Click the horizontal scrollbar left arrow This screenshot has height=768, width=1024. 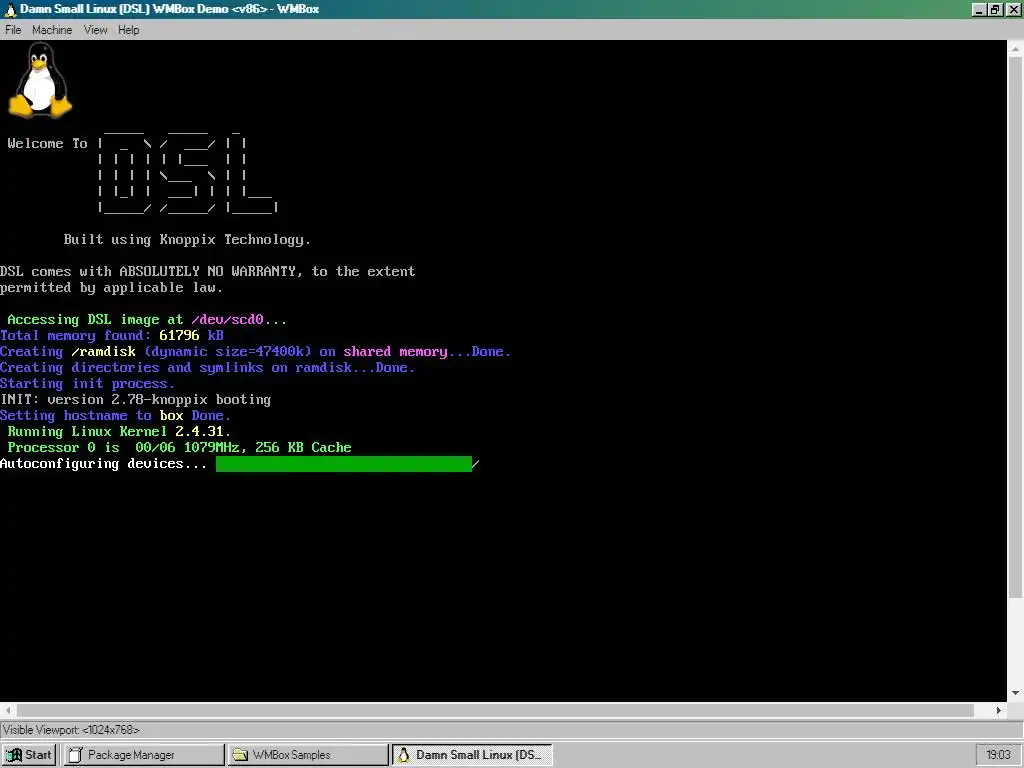(x=8, y=710)
